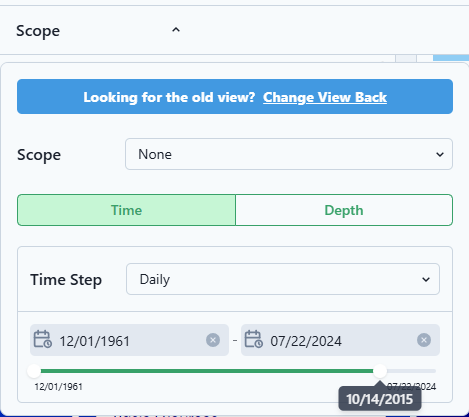Click the end date input field
This screenshot has width=469, height=417.
click(x=340, y=340)
